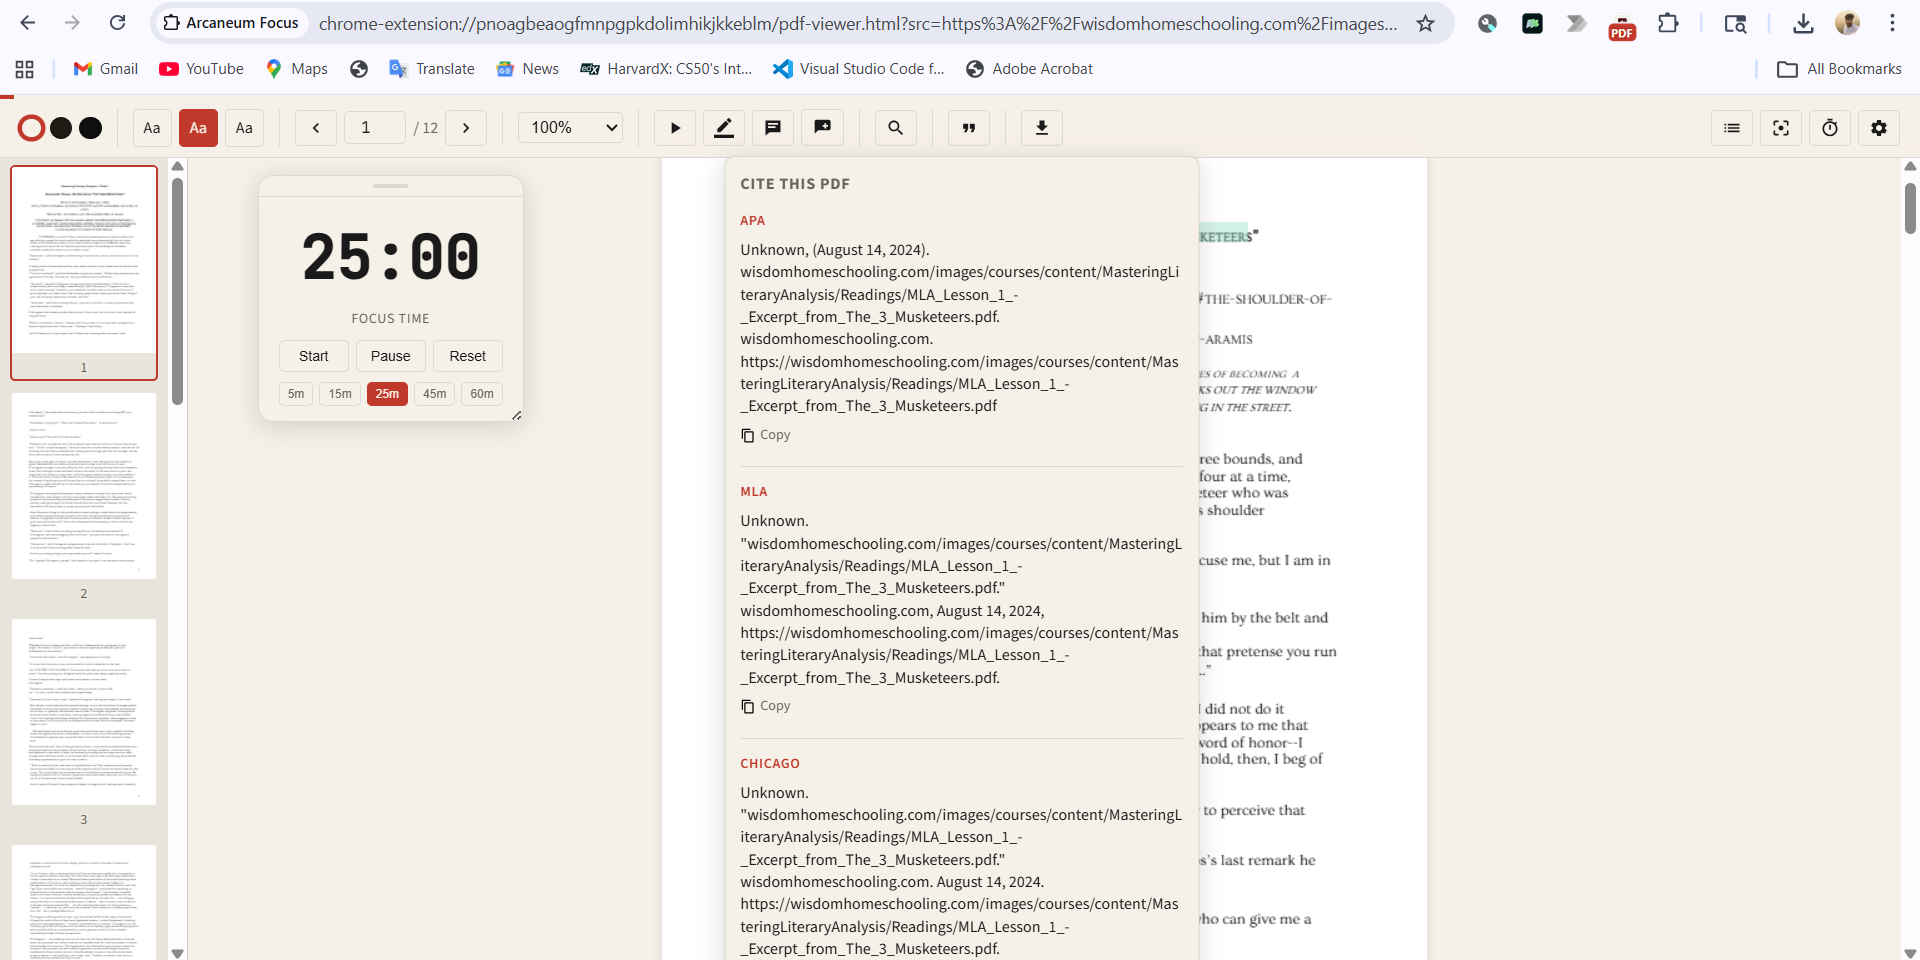This screenshot has height=960, width=1920.
Task: Toggle the focus timer stopwatch icon
Action: (1830, 128)
